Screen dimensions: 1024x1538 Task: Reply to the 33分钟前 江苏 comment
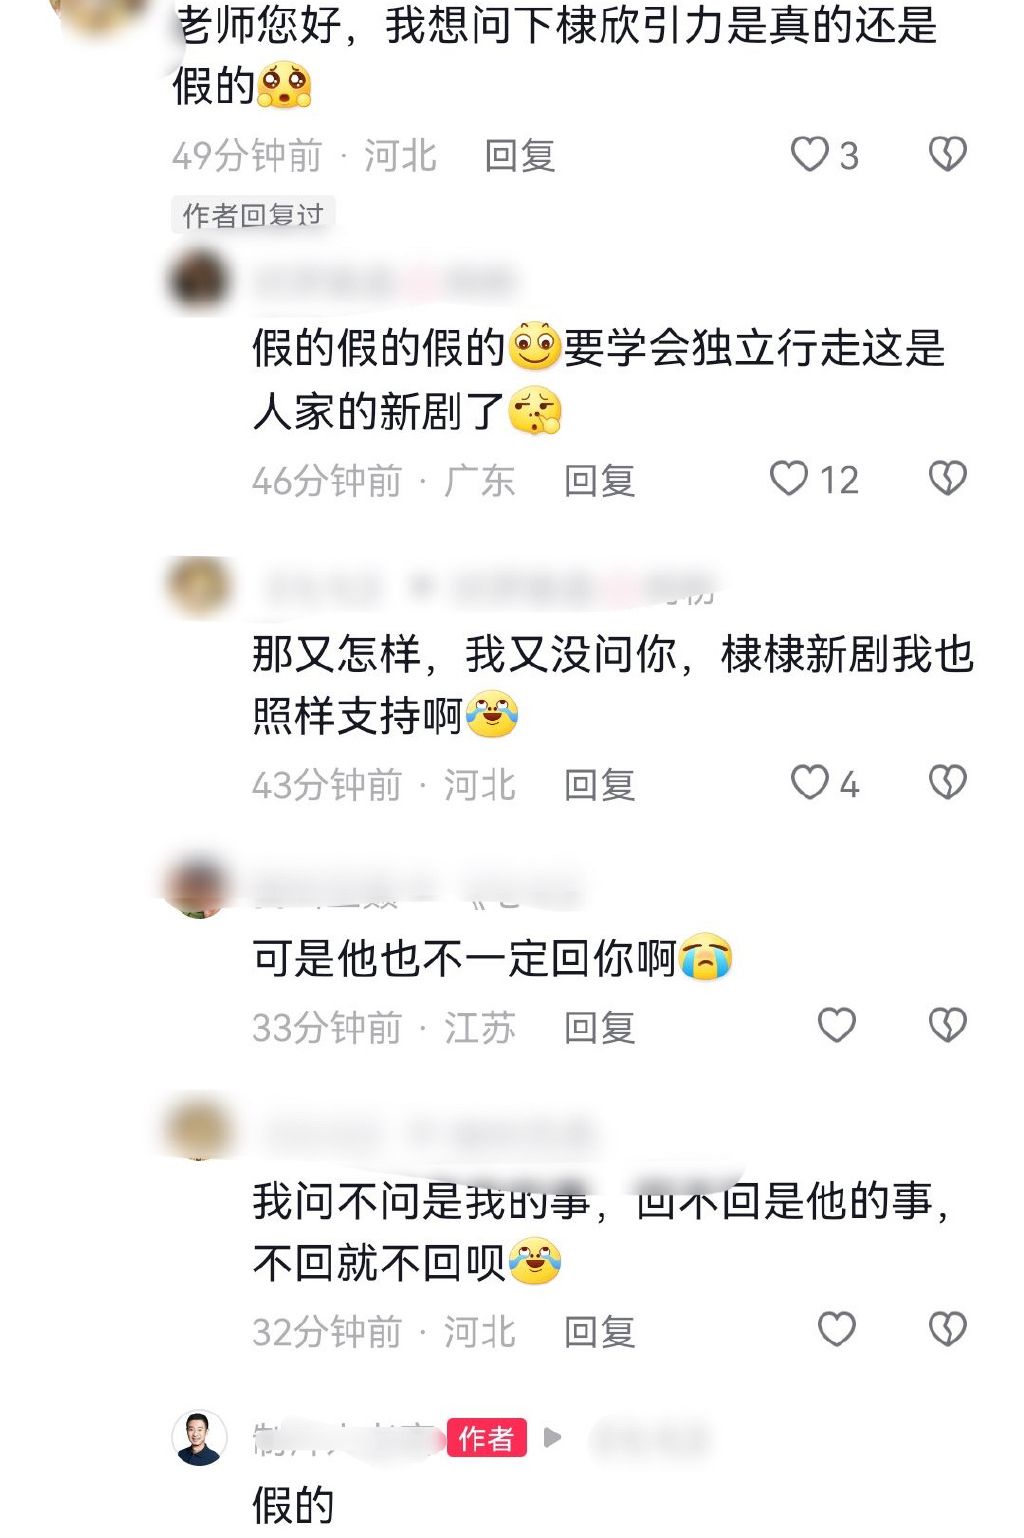tap(600, 1028)
